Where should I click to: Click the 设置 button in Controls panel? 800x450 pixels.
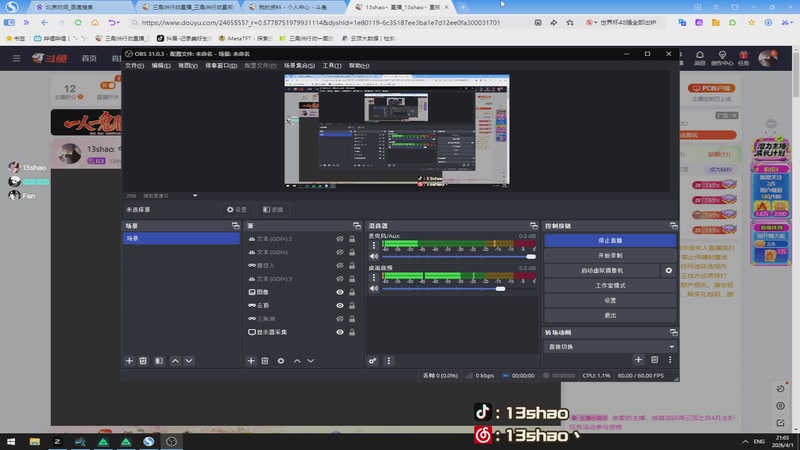tap(610, 301)
